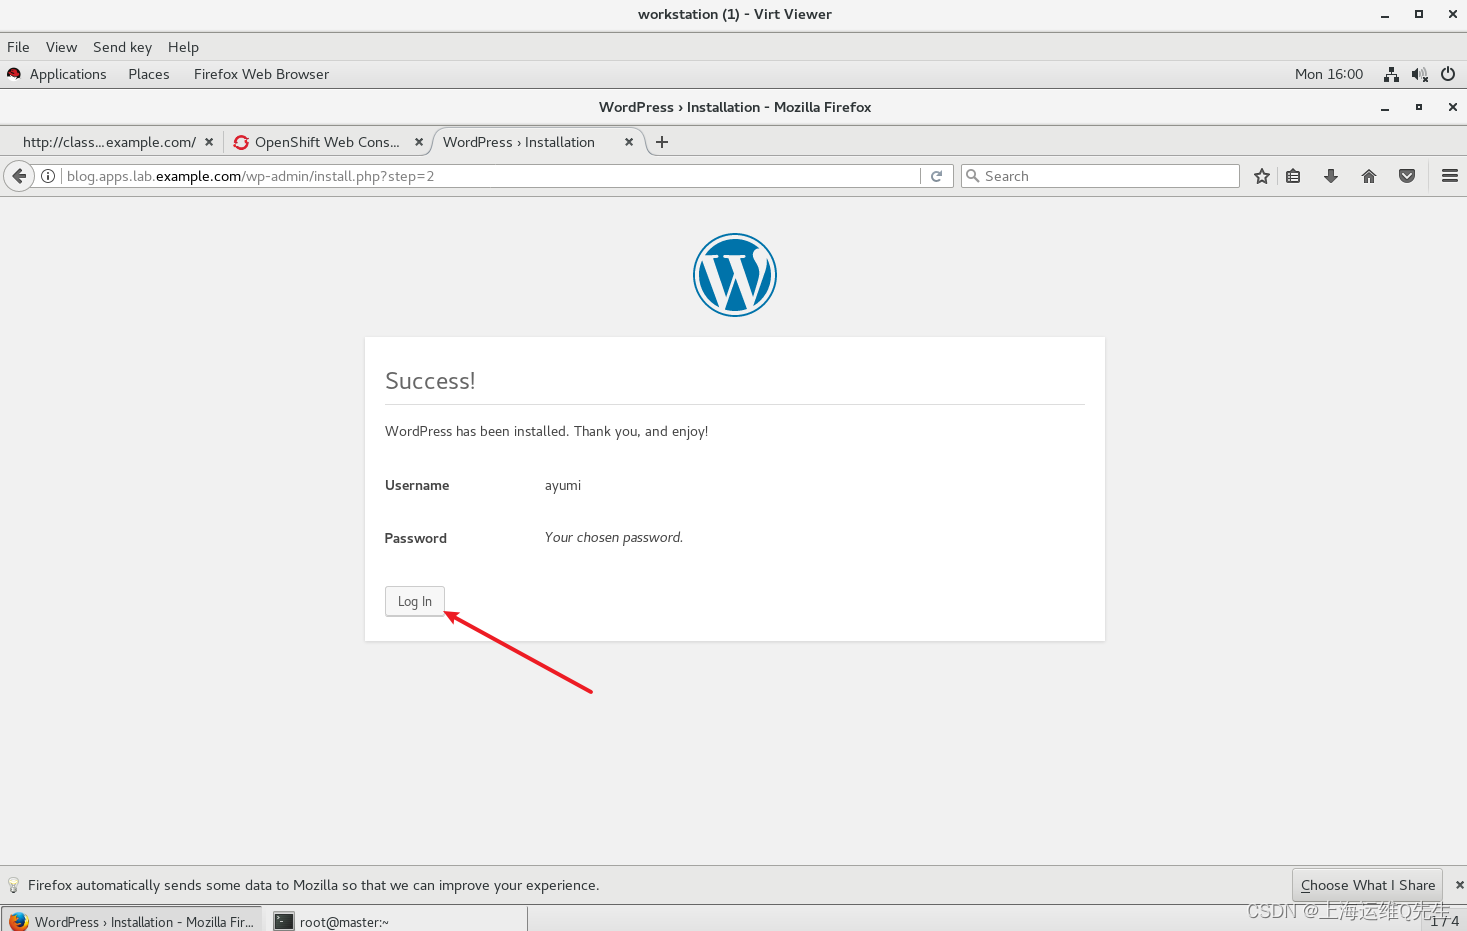Screen dimensions: 1467x931
Task: Open the power icon in top panel
Action: tap(1448, 74)
